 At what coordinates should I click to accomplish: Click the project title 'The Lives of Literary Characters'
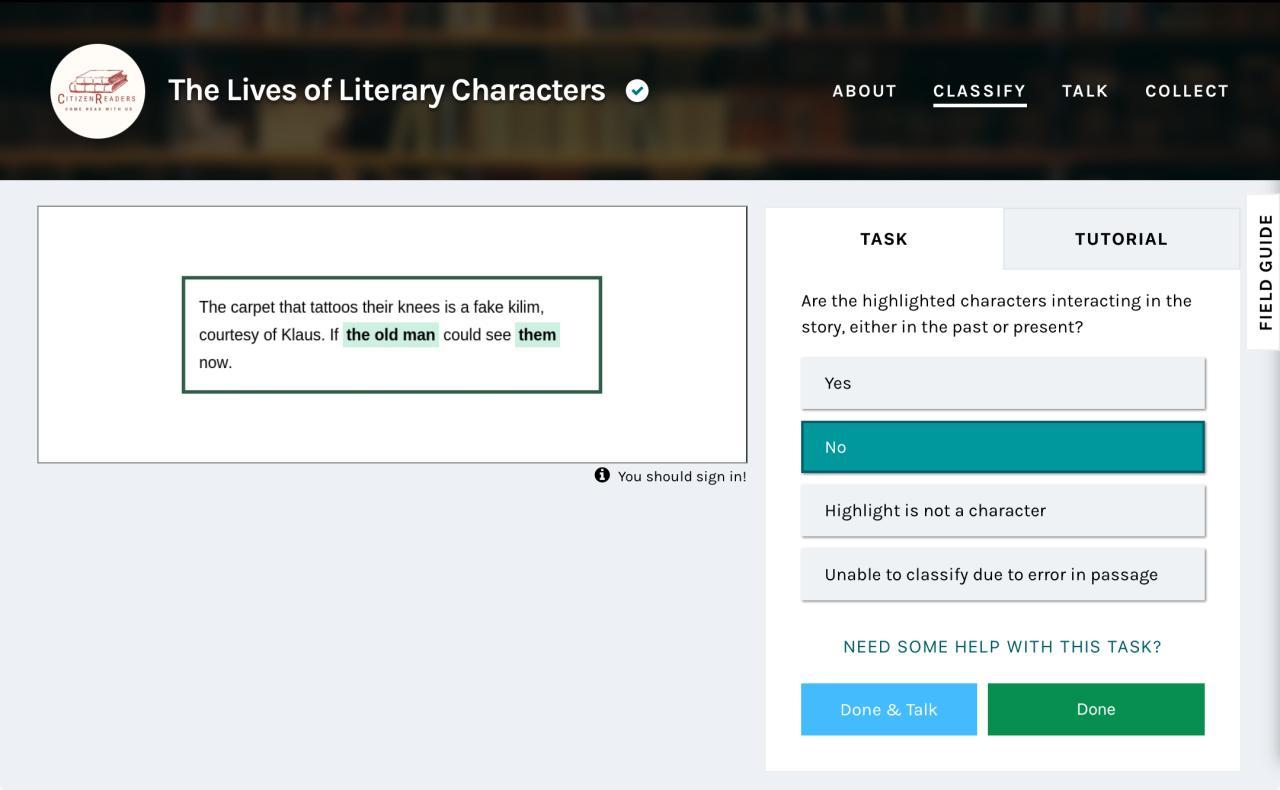click(386, 90)
